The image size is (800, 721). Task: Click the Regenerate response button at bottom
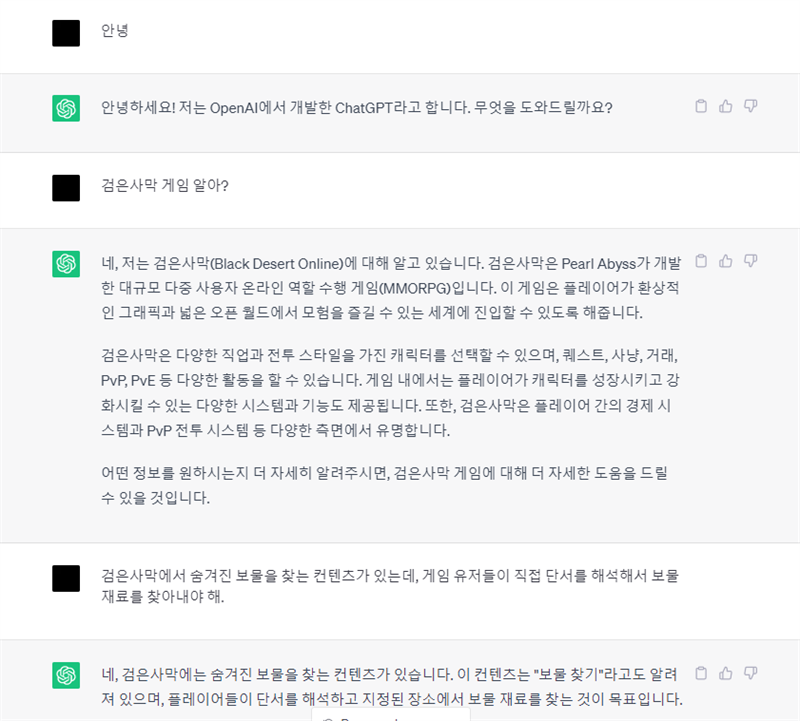391,715
